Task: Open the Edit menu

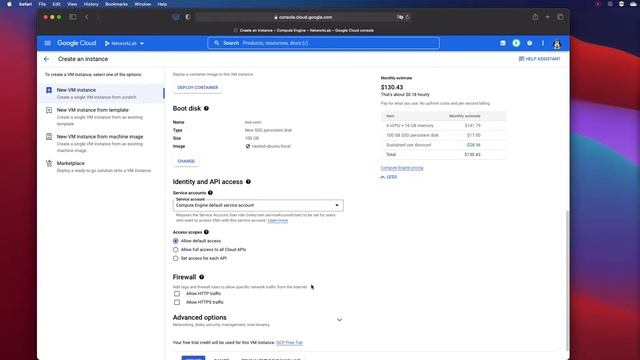Action: pyautogui.click(x=56, y=4)
